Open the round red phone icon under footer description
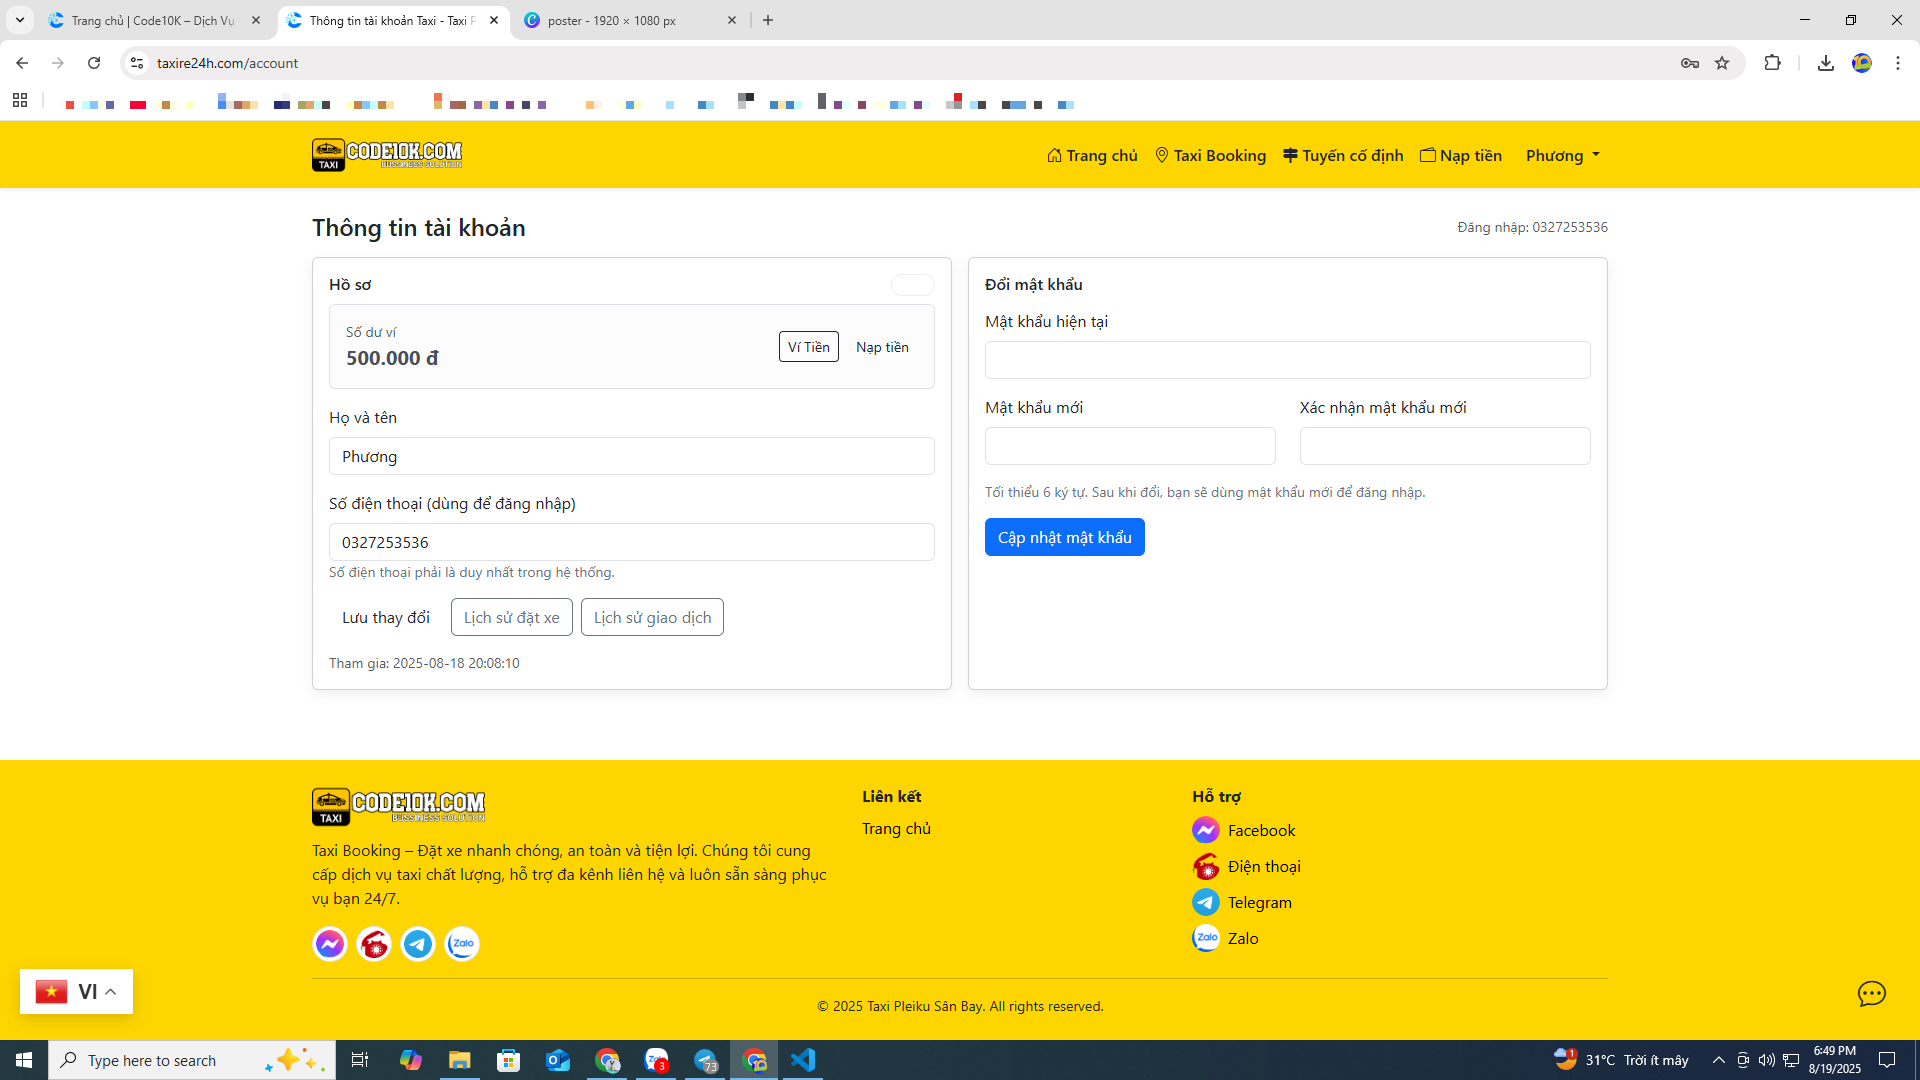Screen dimensions: 1920x1080 [x=374, y=944]
